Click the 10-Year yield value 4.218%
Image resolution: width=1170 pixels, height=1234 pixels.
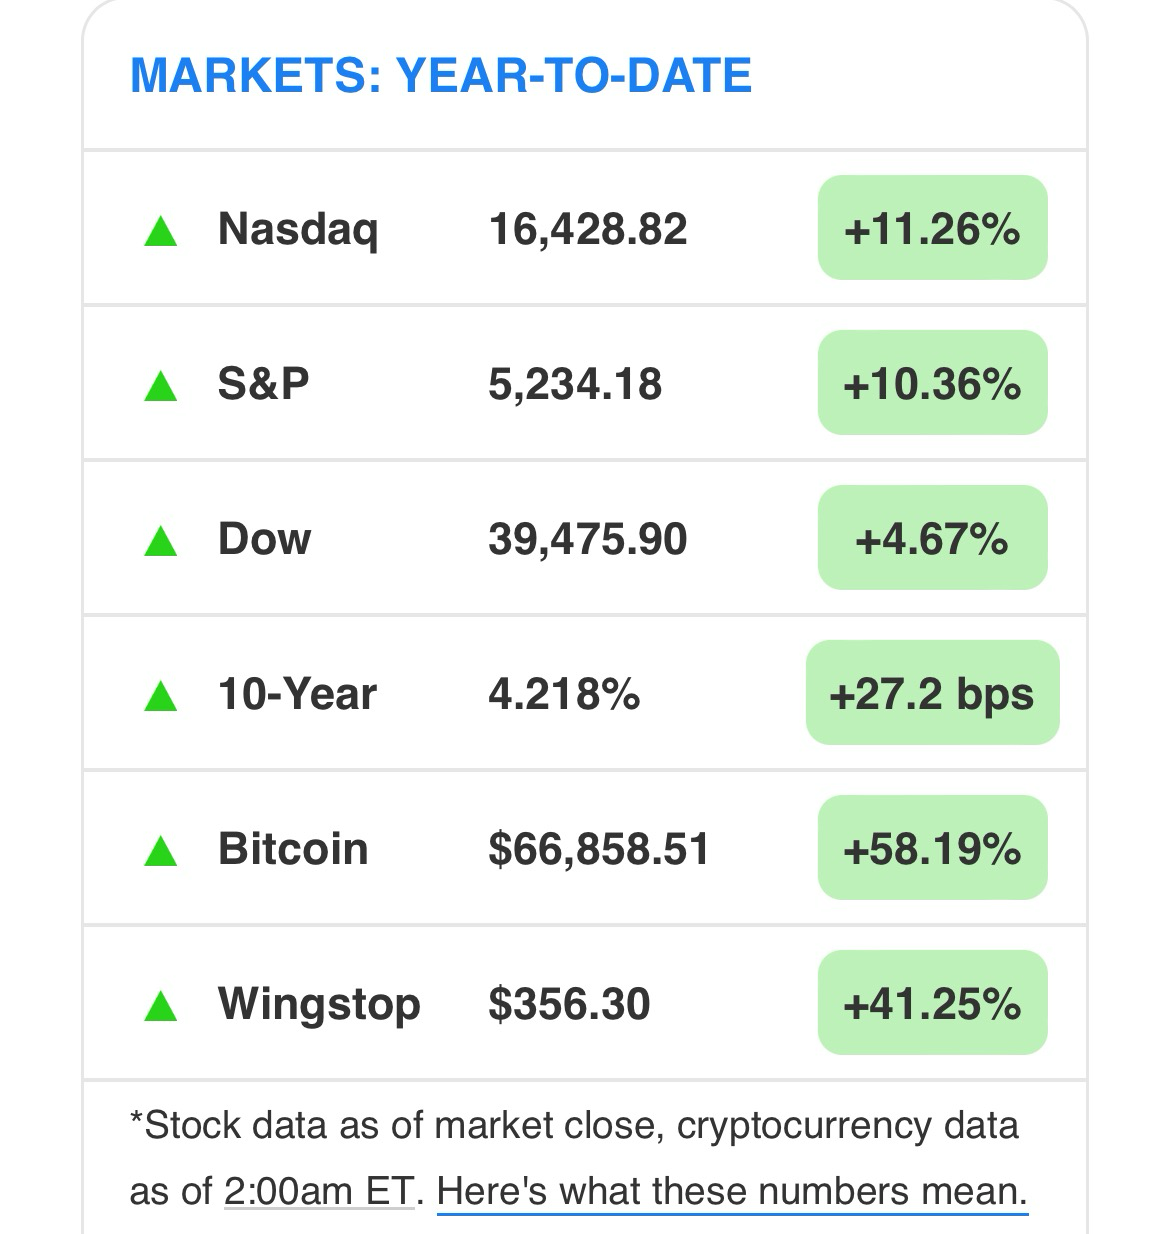click(564, 694)
